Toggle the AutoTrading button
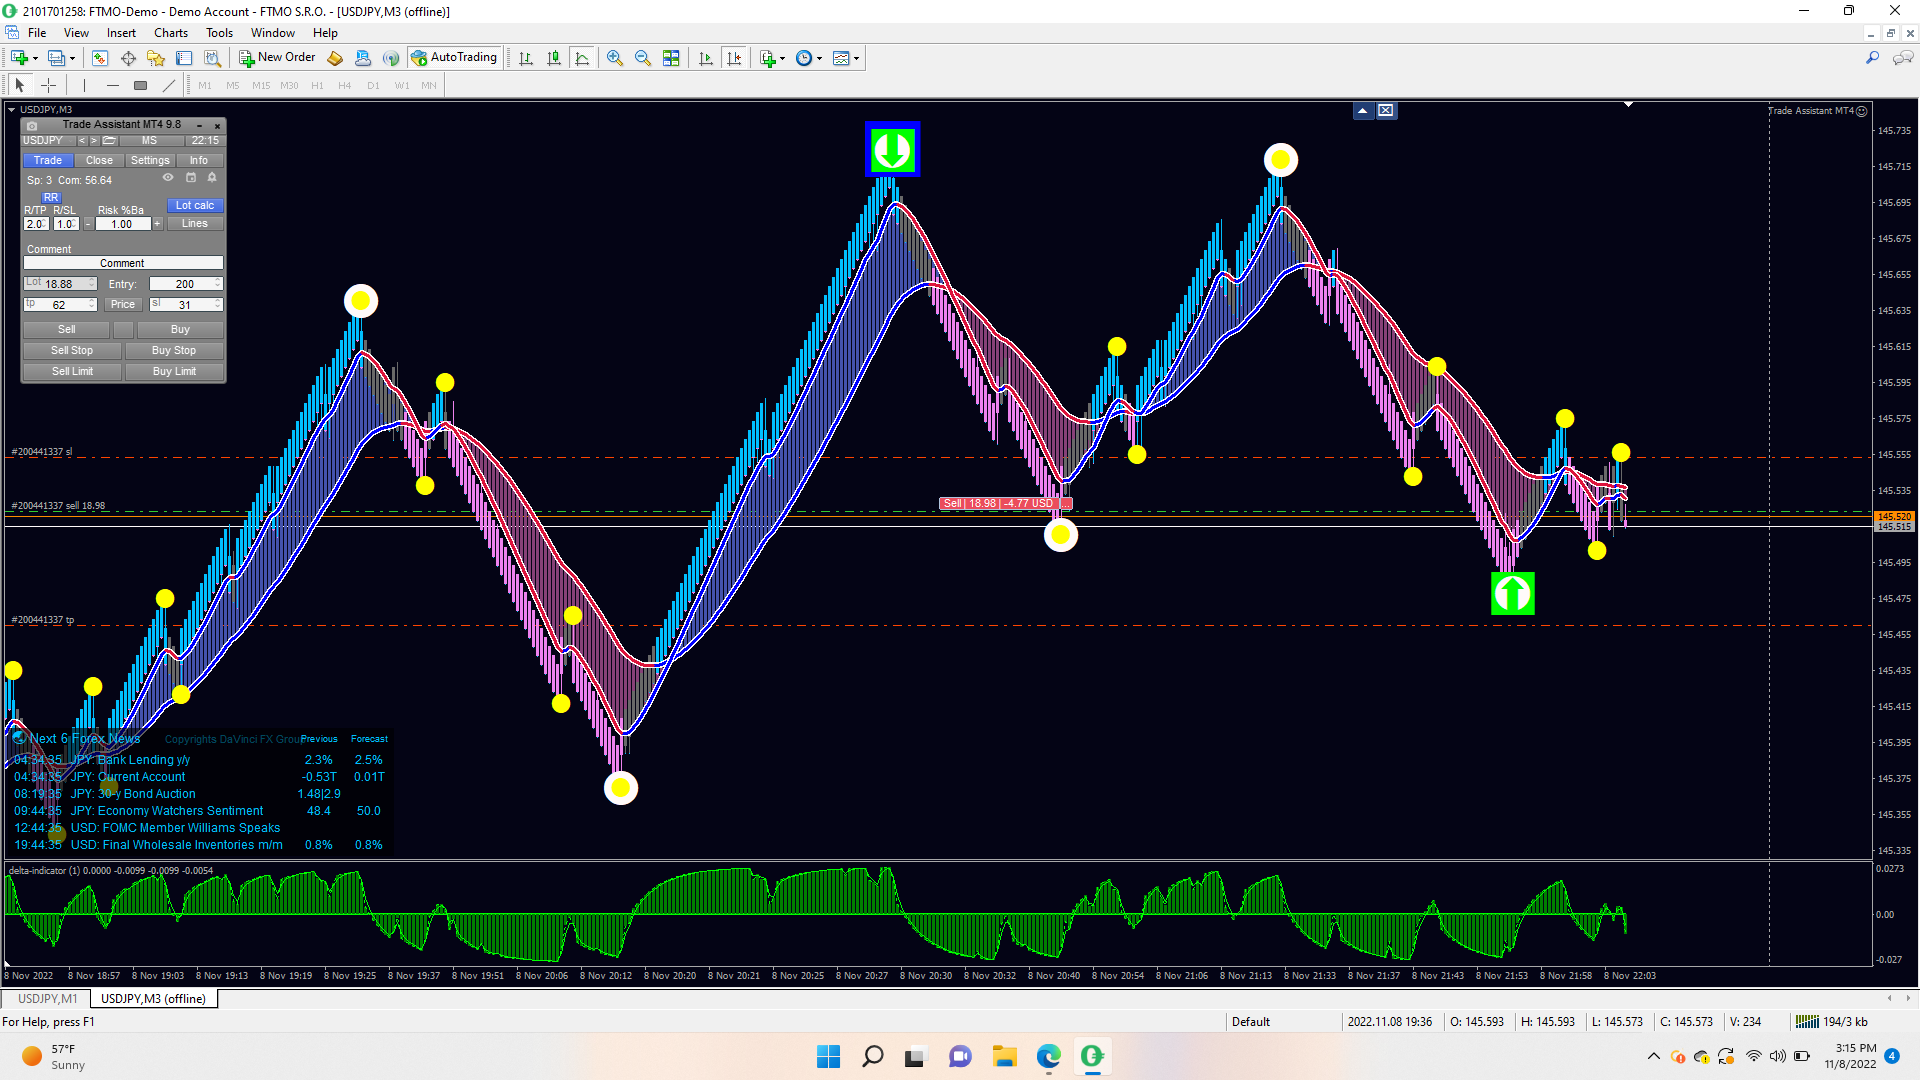Viewport: 1920px width, 1080px height. (454, 58)
